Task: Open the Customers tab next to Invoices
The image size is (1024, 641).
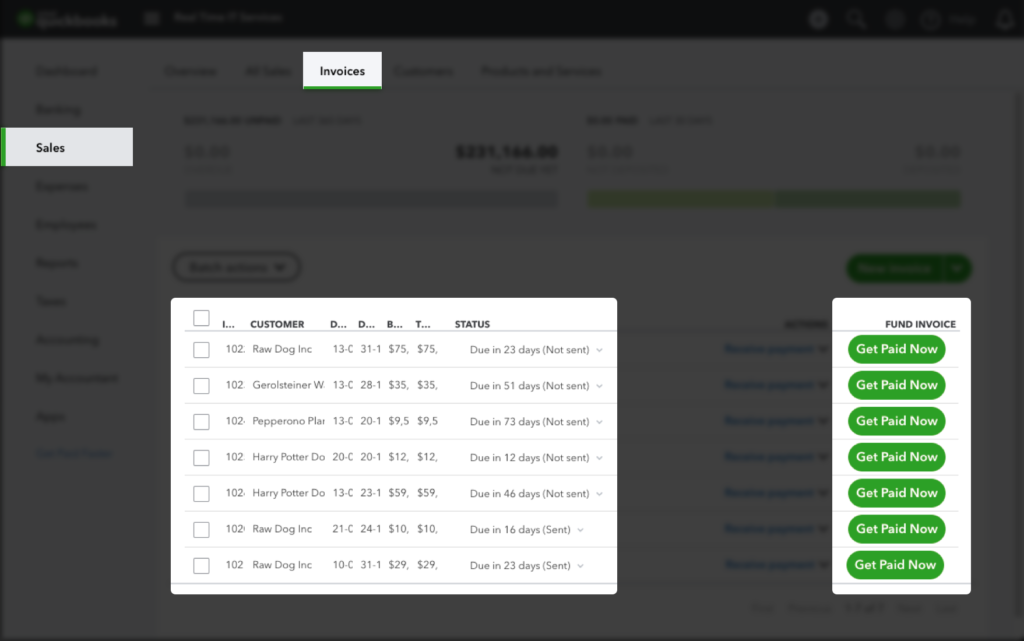Action: [x=423, y=70]
